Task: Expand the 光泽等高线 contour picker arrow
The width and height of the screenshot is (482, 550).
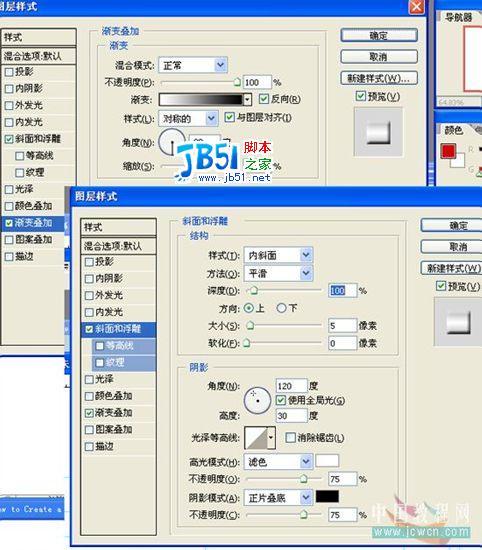Action: 271,437
